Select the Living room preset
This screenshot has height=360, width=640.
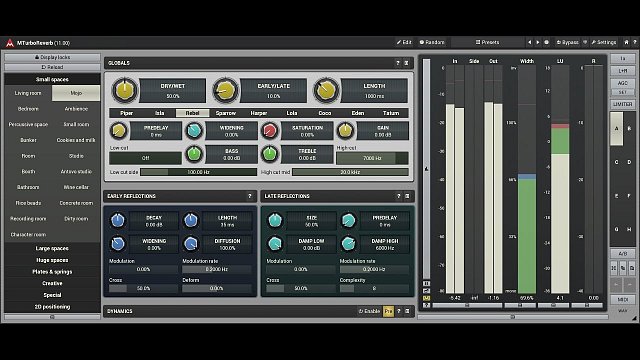point(28,93)
